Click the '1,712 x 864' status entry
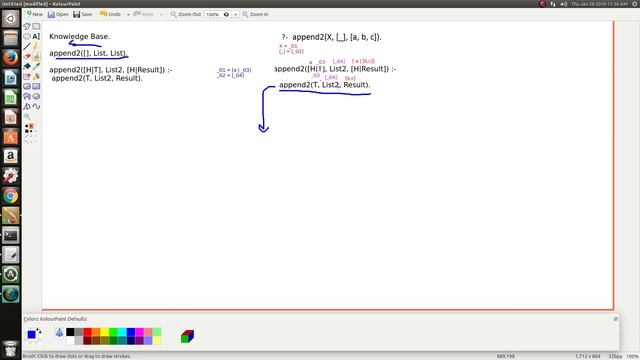The image size is (640, 360). click(x=588, y=356)
